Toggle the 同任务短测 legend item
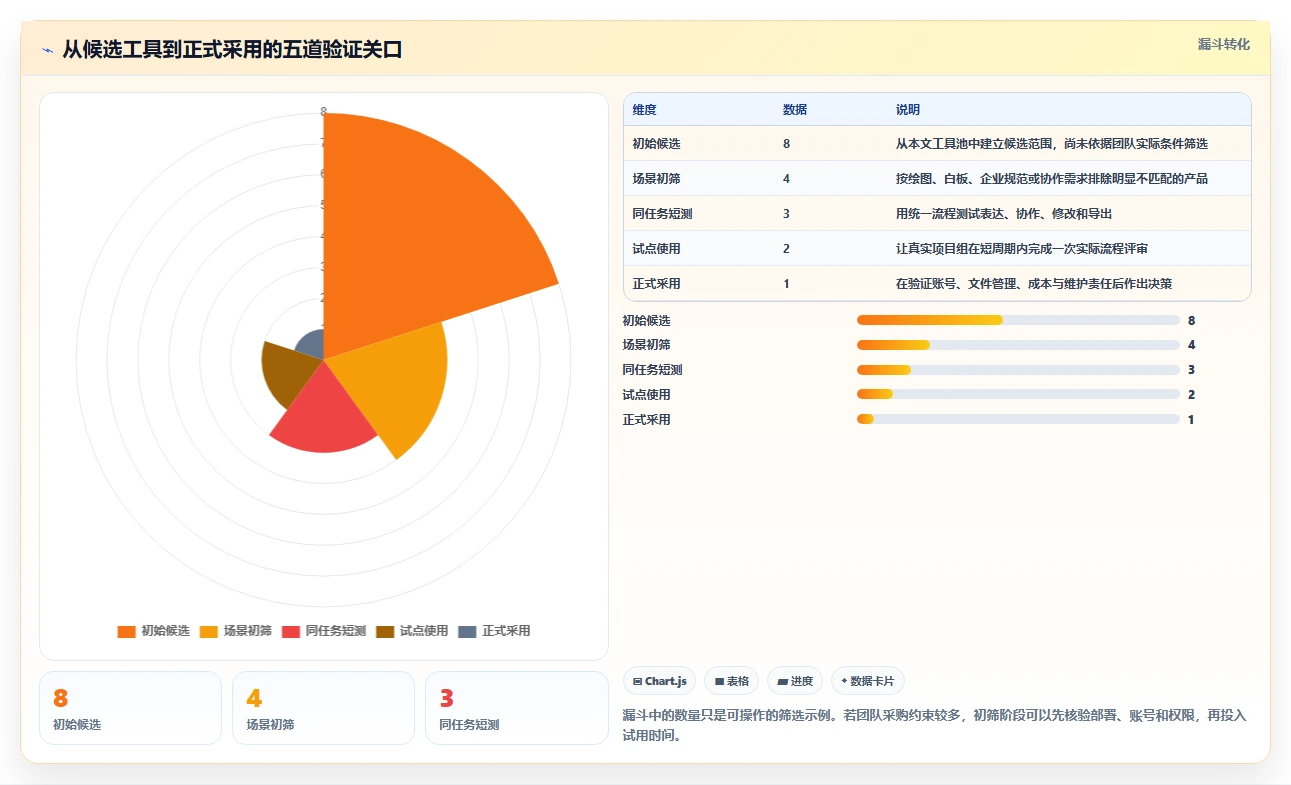1291x785 pixels. tap(324, 631)
